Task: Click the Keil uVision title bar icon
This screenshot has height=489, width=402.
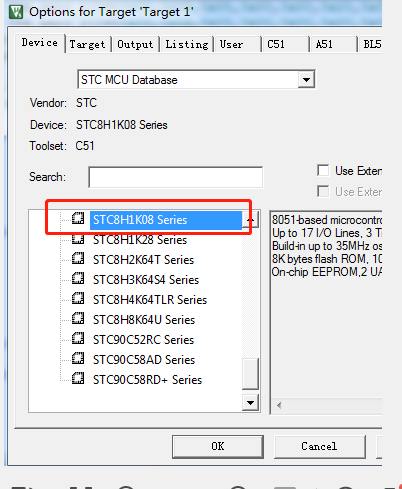Action: pyautogui.click(x=16, y=12)
